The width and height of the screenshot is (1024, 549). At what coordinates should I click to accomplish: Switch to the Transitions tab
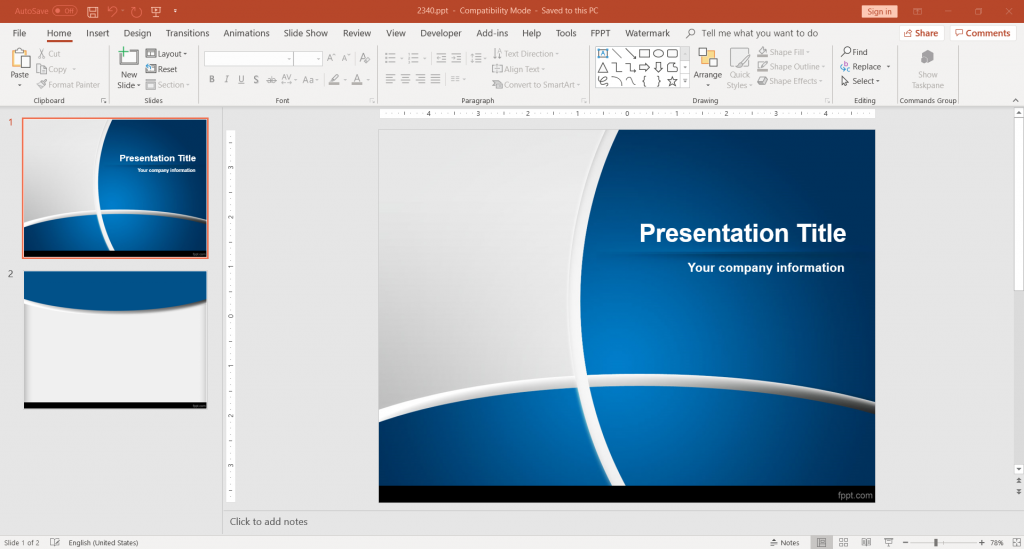187,33
